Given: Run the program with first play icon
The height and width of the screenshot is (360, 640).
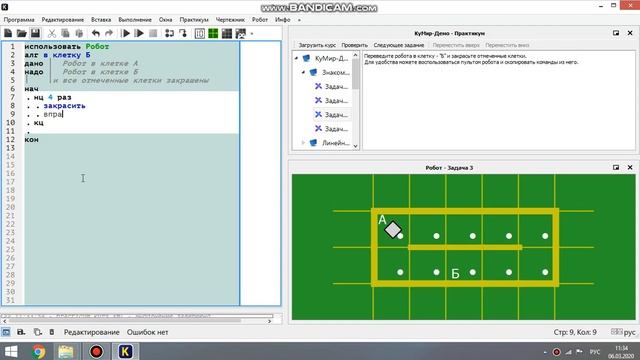Looking at the screenshot, I should point(126,33).
